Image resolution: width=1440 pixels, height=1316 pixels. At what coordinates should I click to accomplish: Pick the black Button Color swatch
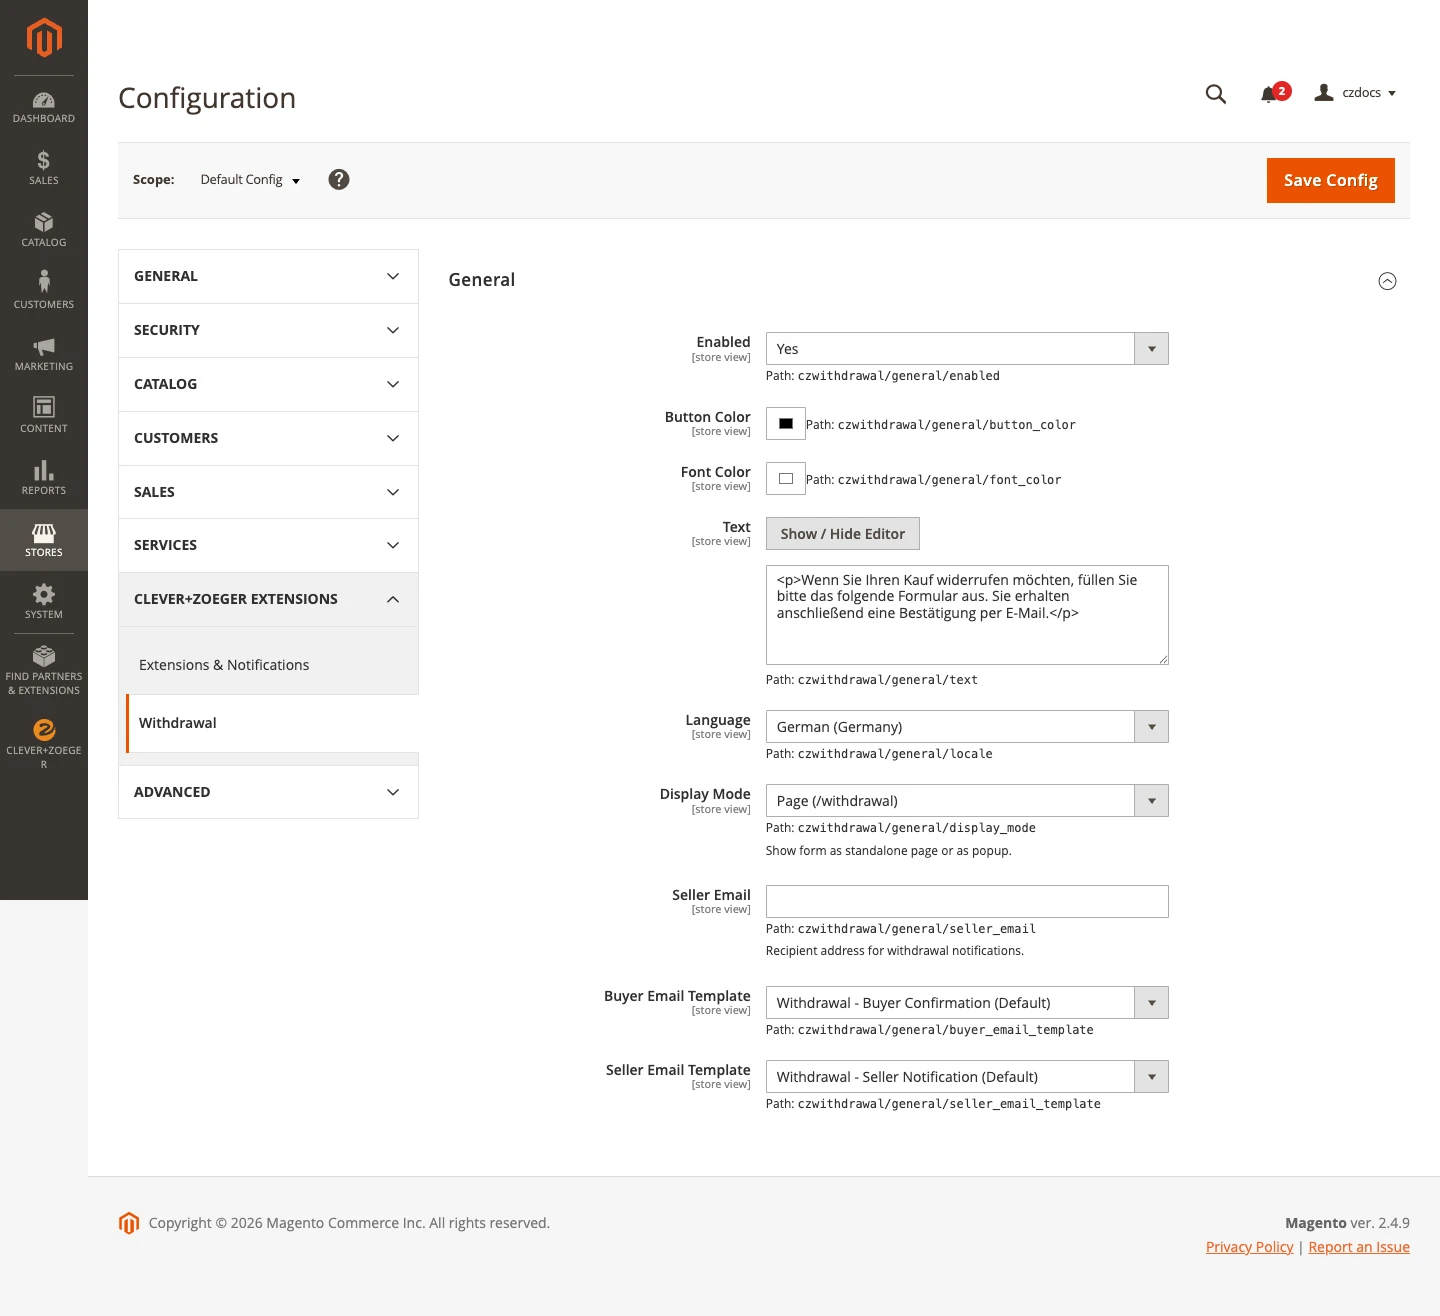786,424
